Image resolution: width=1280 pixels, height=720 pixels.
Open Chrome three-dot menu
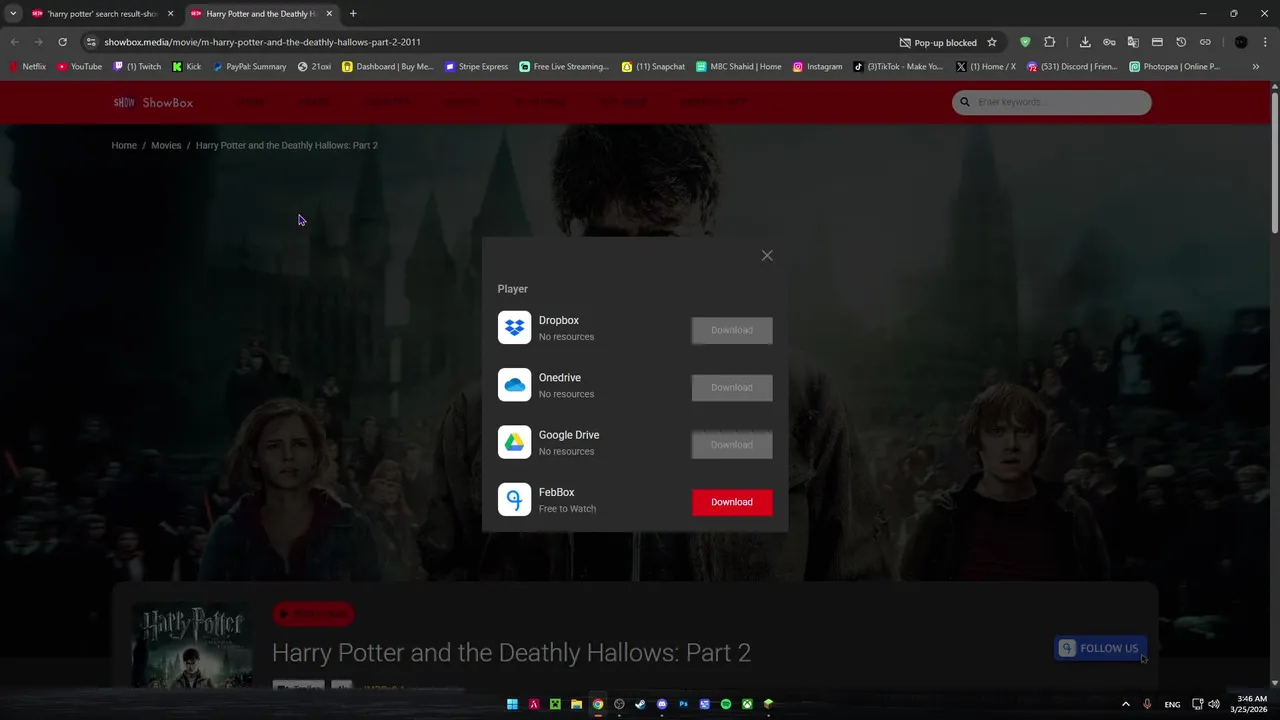click(1265, 42)
